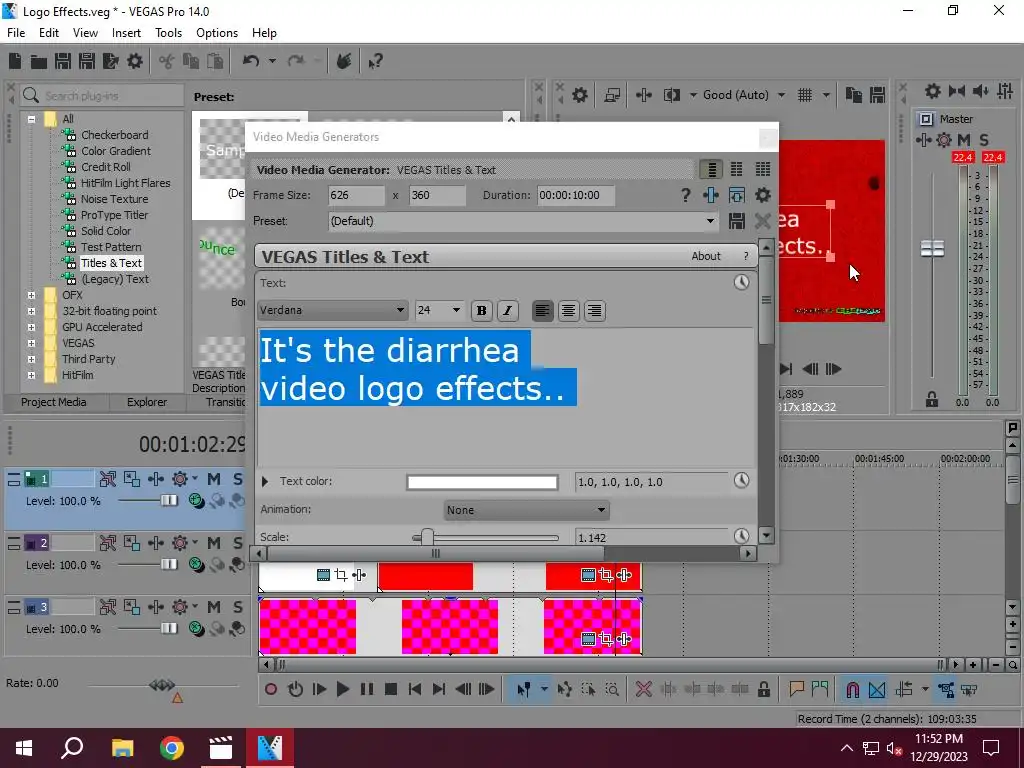
Task: Click the Text color animation clock icon
Action: click(x=741, y=481)
